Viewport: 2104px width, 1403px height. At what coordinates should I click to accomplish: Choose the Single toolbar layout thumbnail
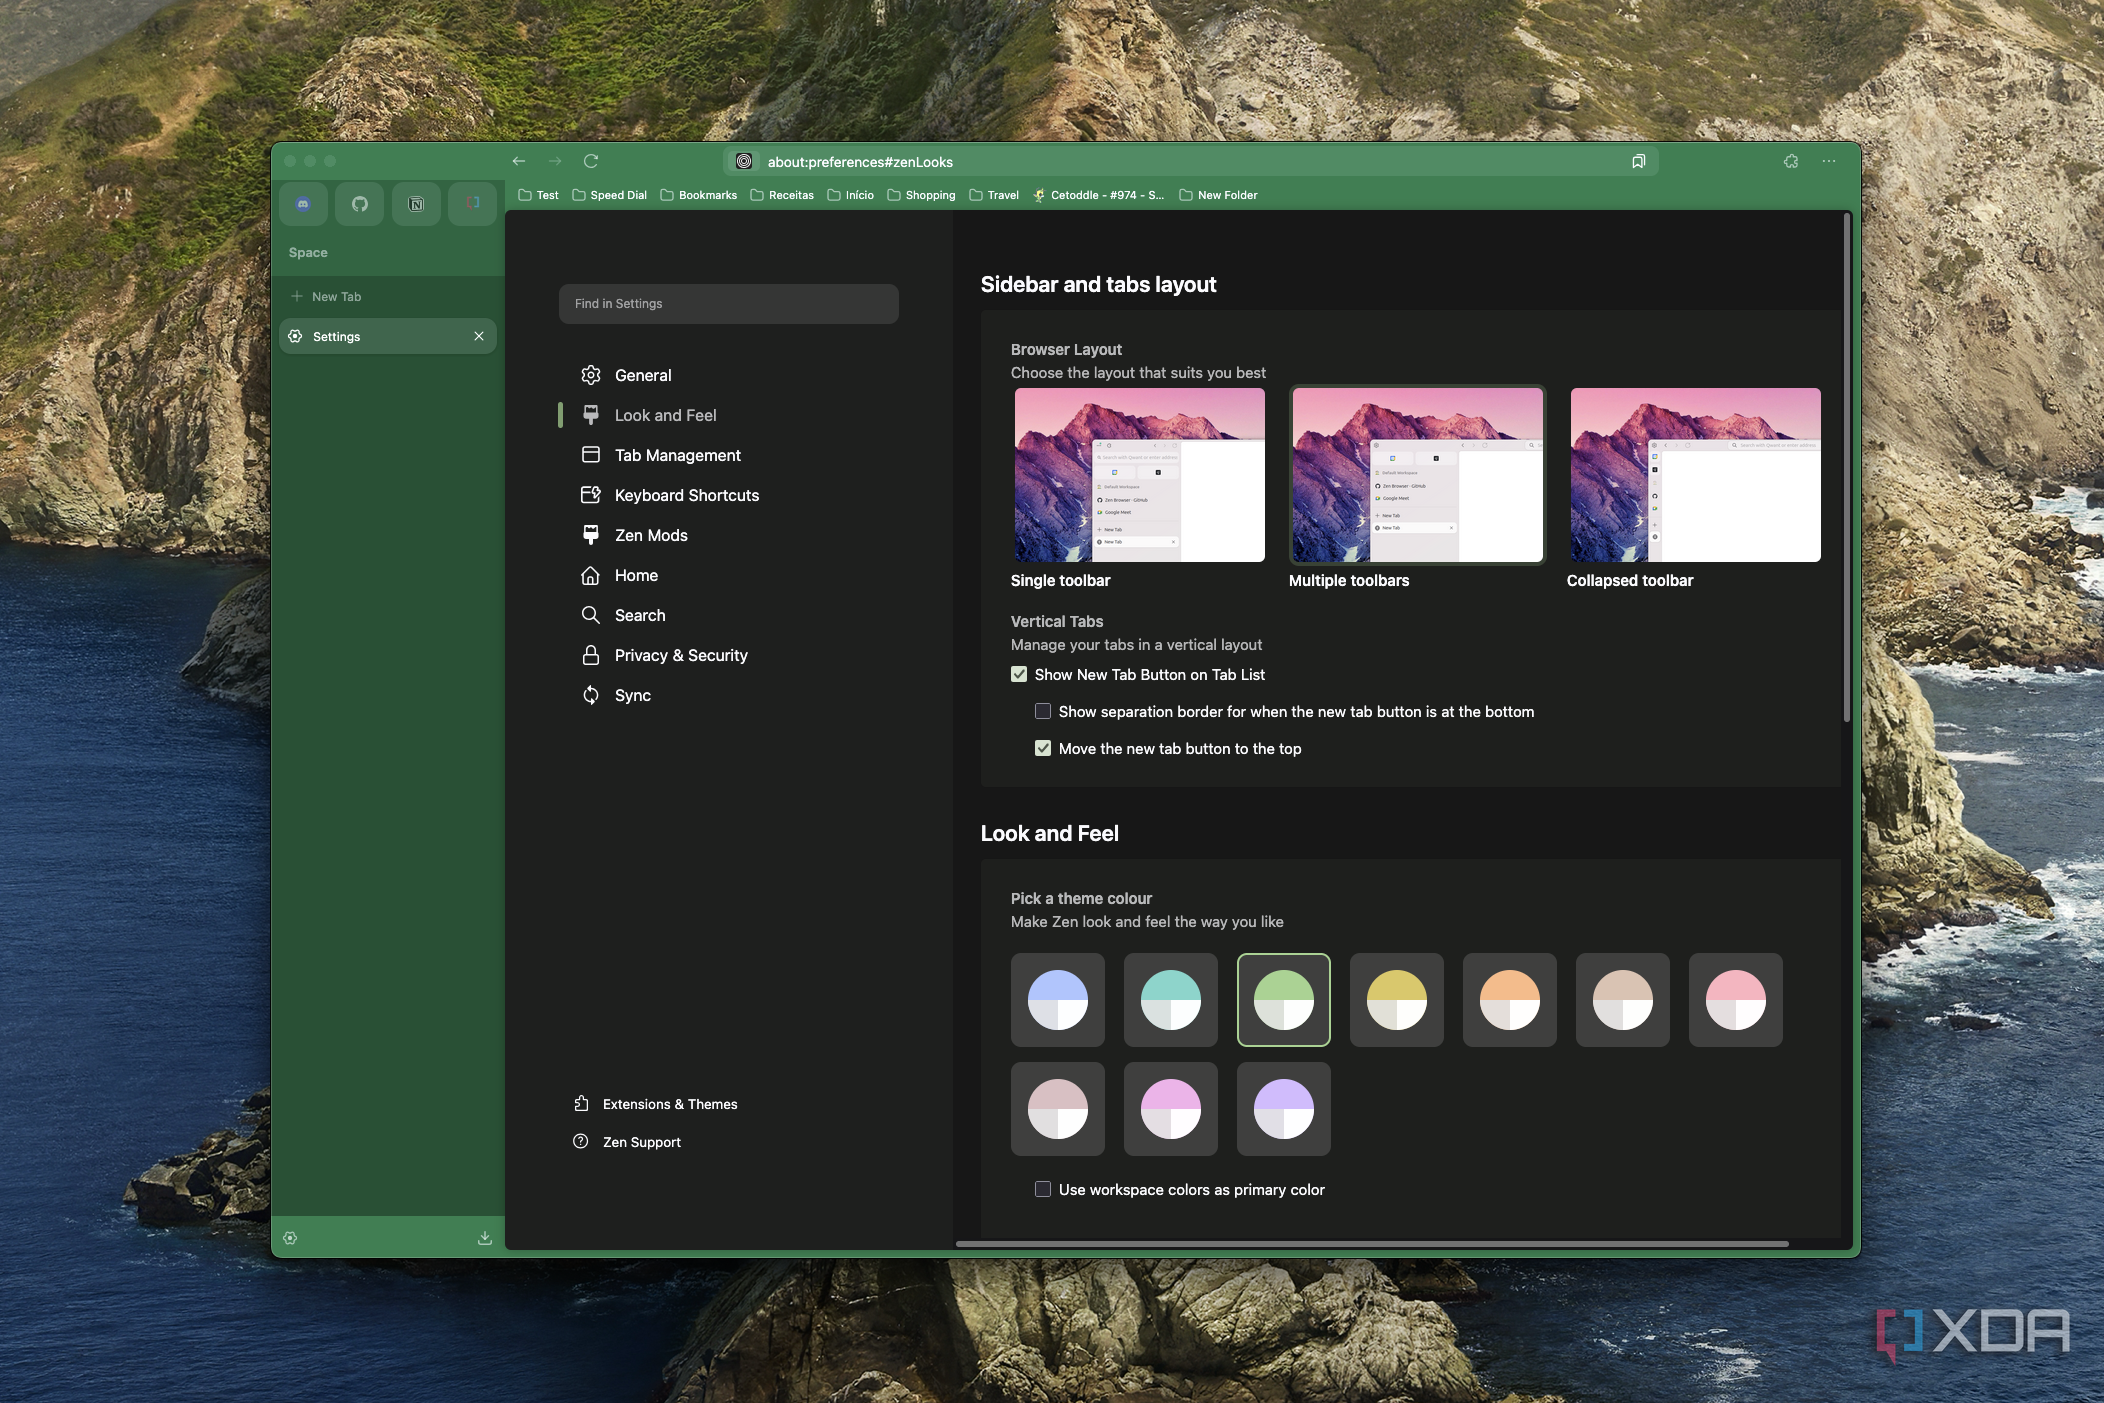pos(1139,475)
